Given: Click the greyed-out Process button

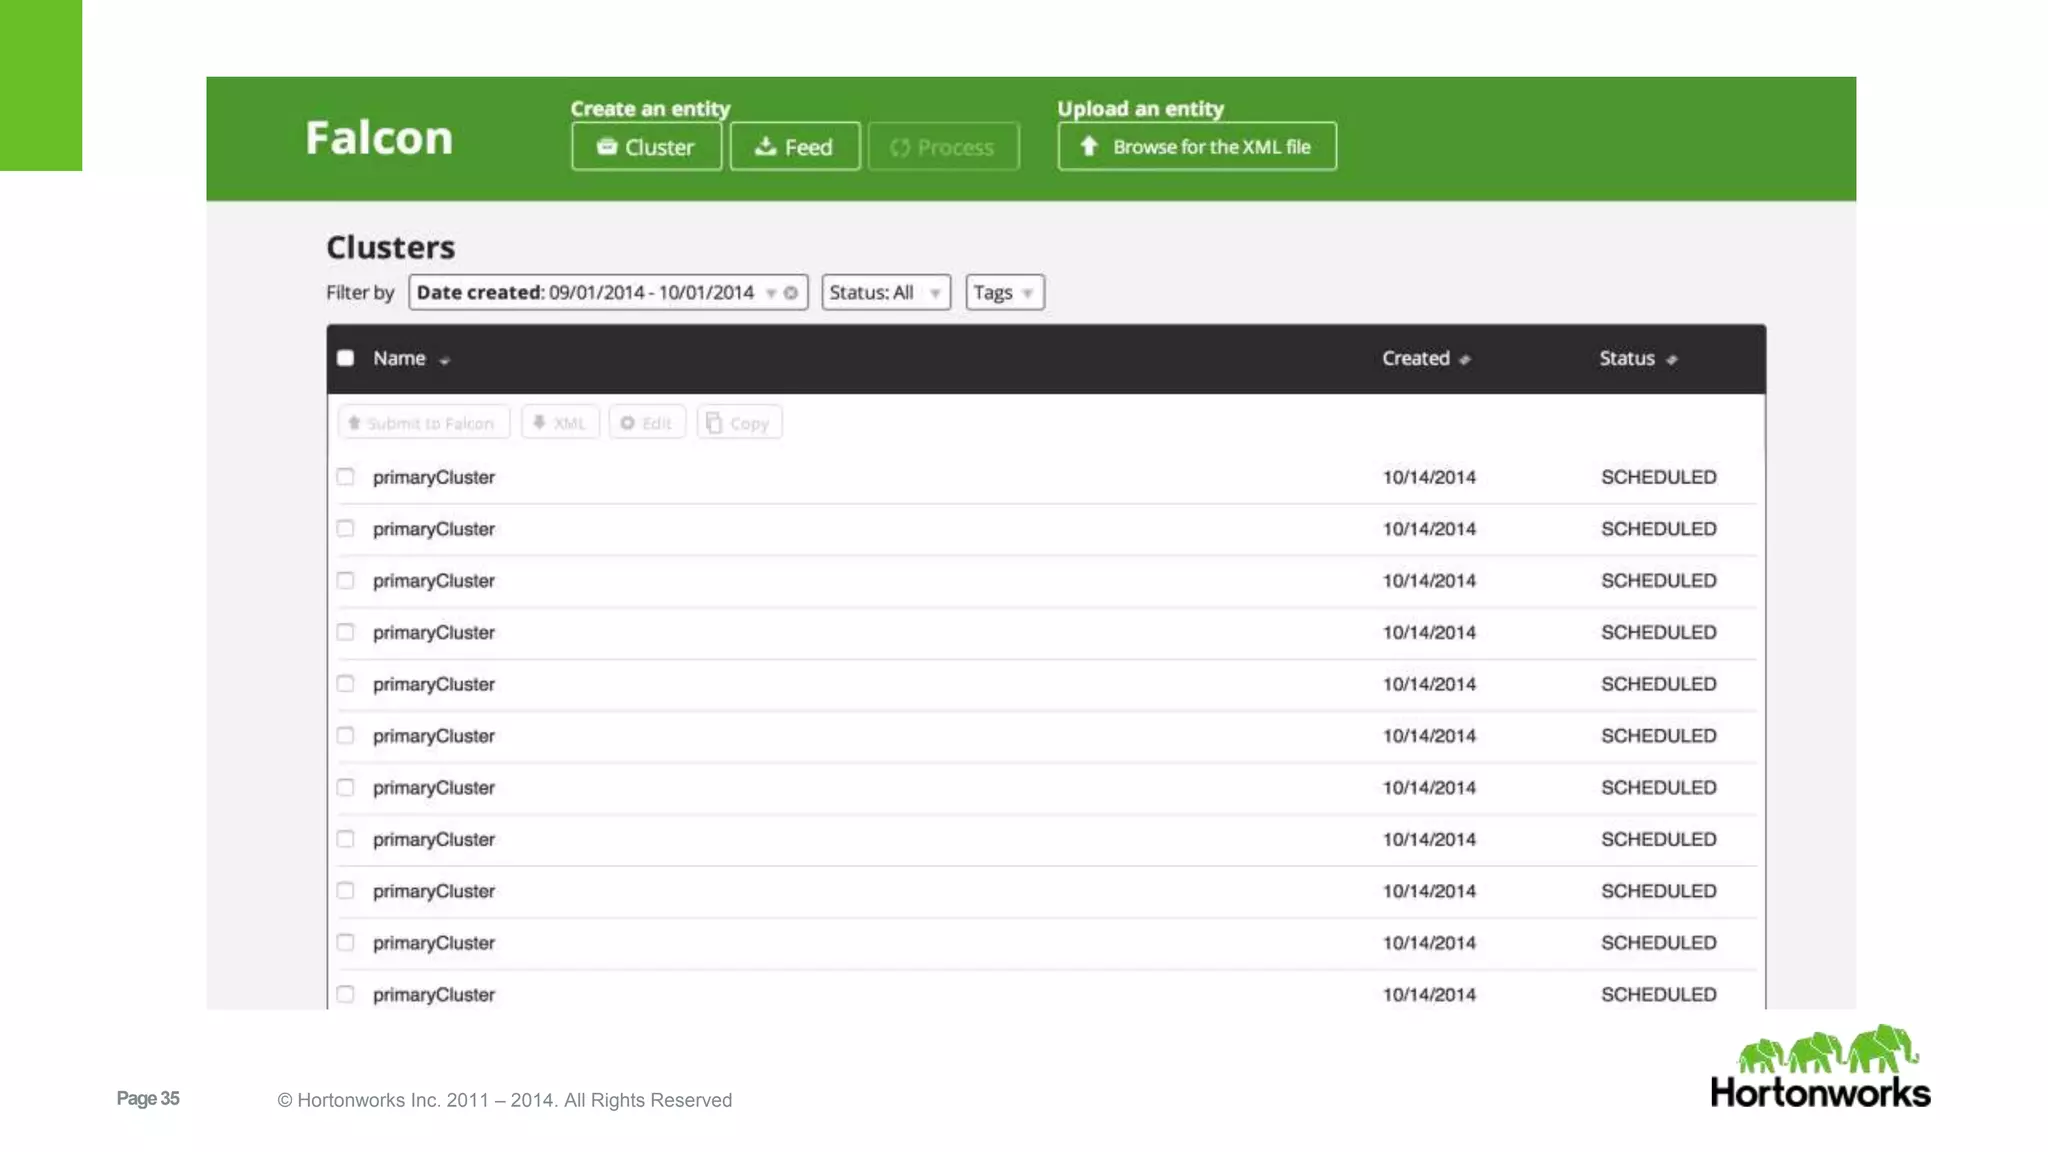Looking at the screenshot, I should [x=943, y=147].
